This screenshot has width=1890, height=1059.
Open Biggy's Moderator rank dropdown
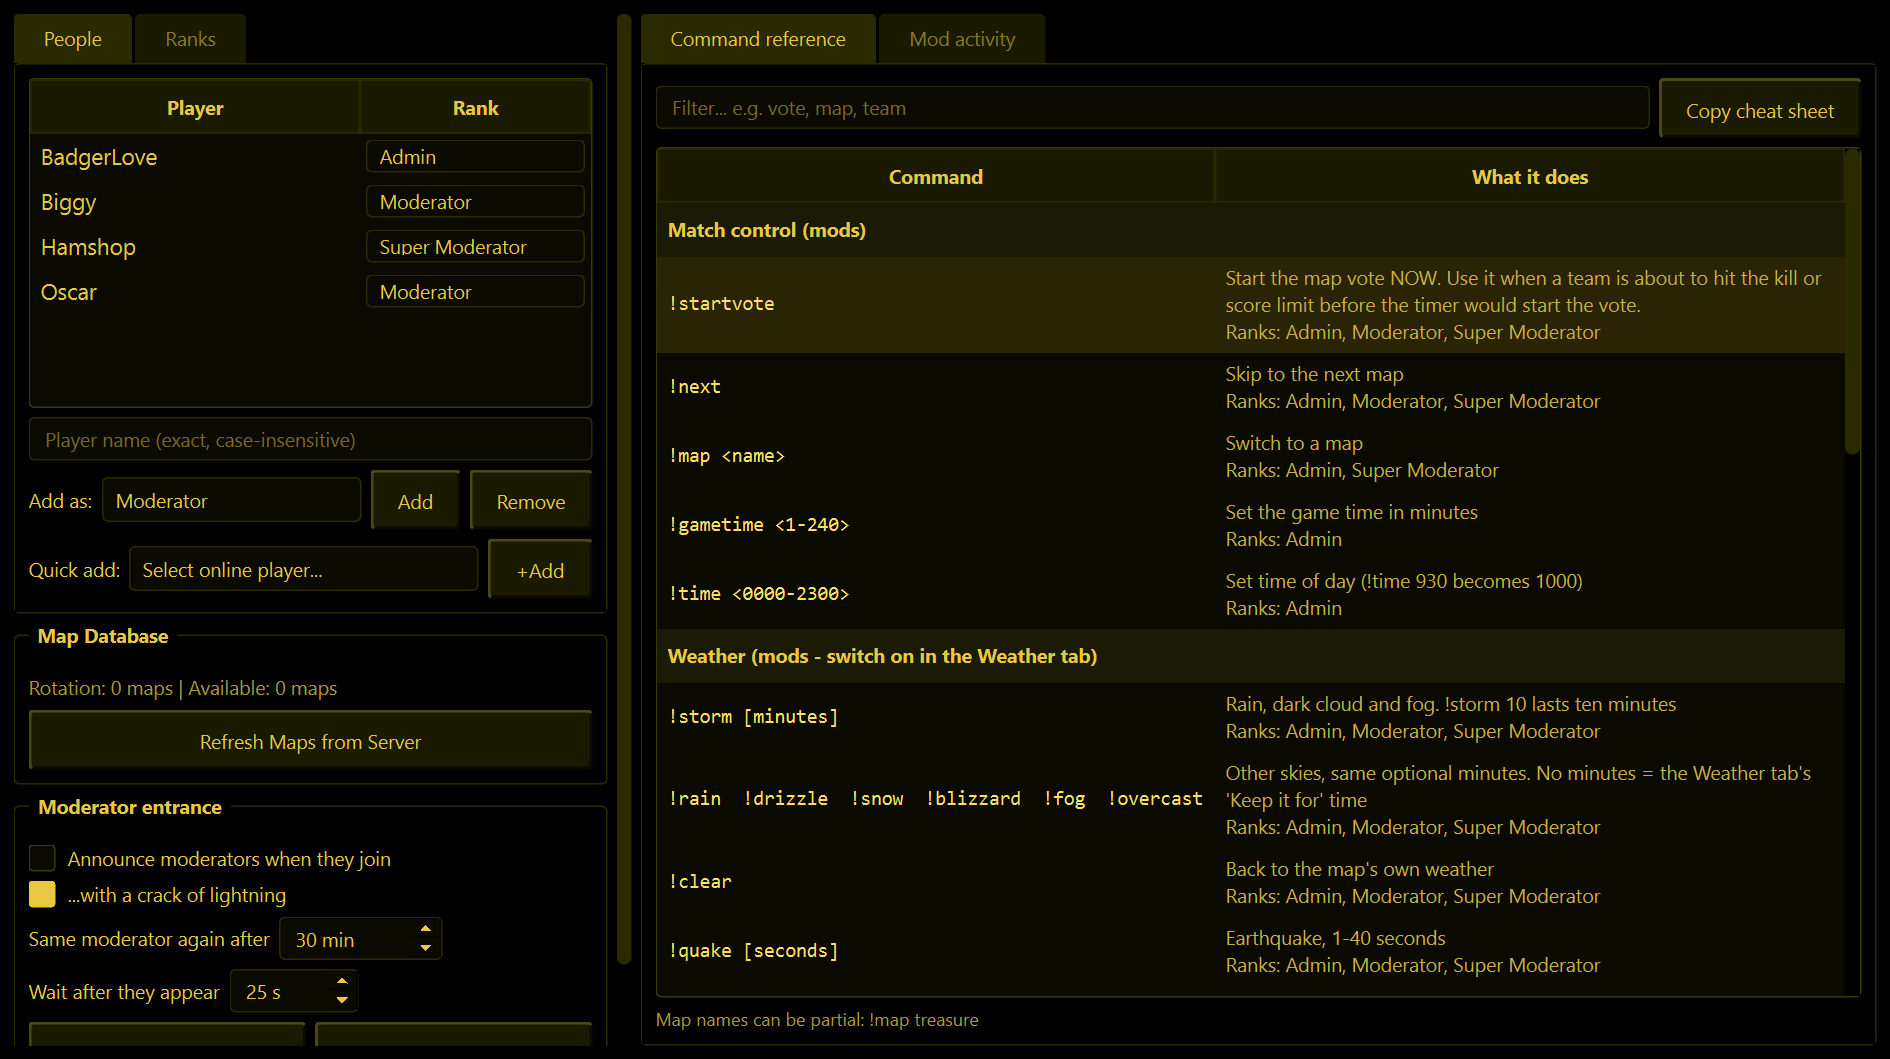point(475,202)
